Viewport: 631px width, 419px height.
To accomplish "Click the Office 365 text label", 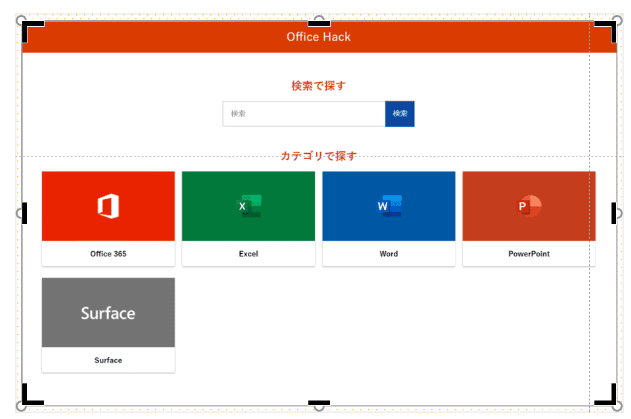I will coord(108,254).
